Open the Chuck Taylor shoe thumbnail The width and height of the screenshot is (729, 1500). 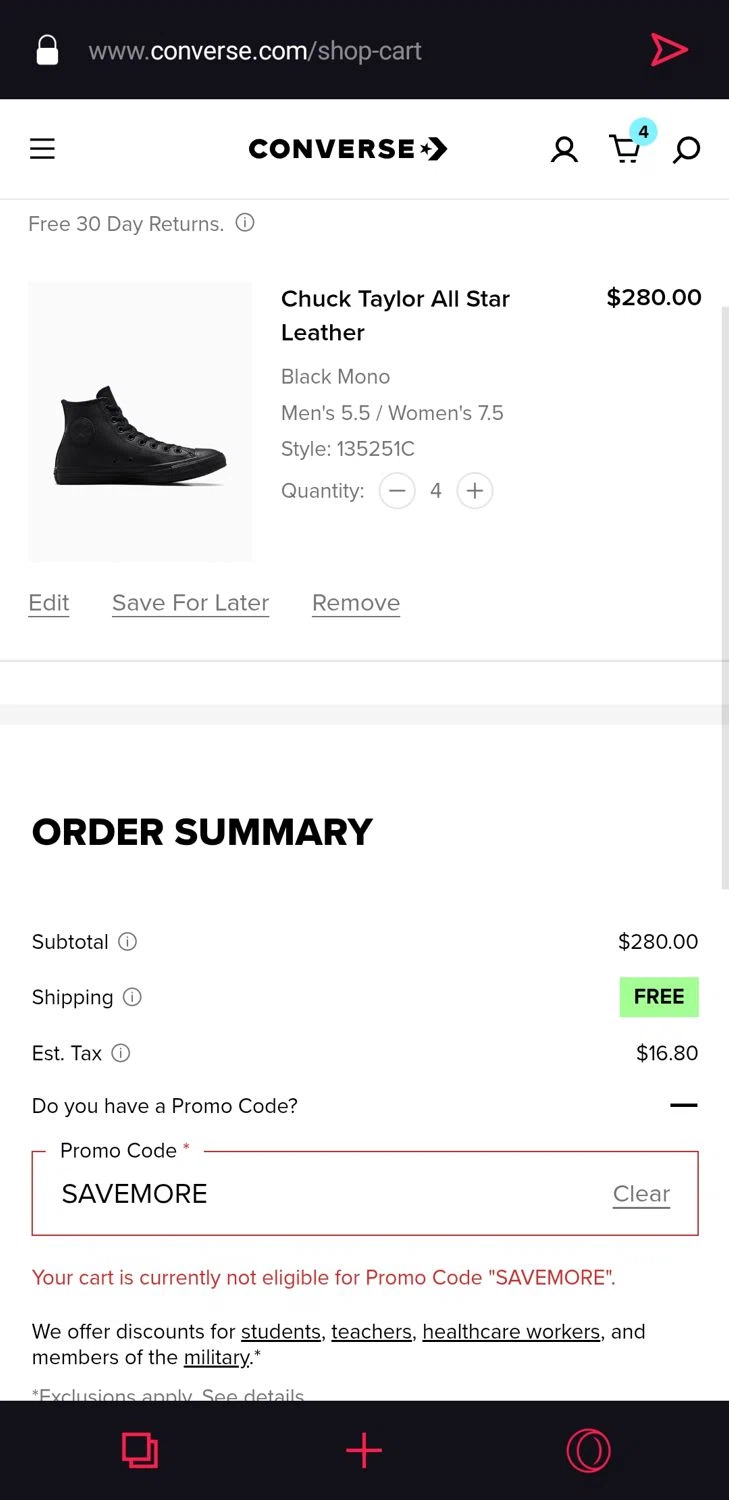coord(140,422)
